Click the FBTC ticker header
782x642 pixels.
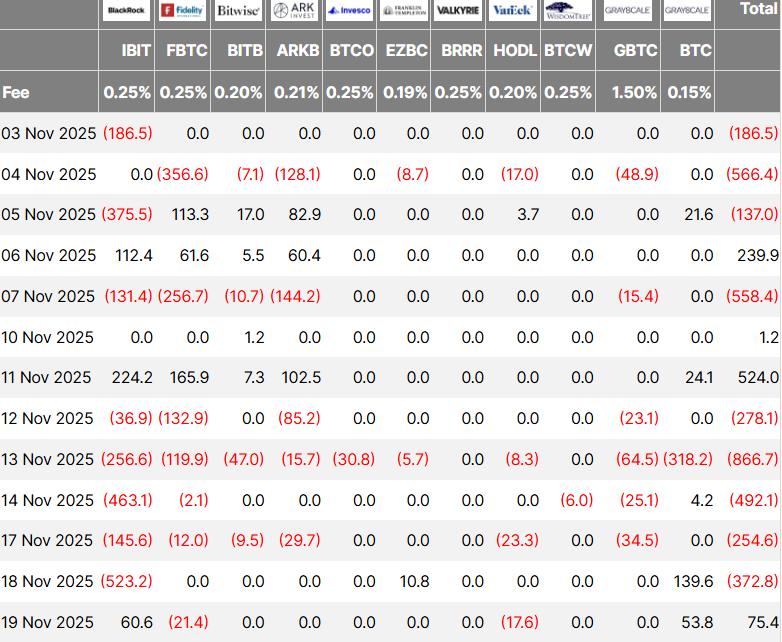pos(187,50)
